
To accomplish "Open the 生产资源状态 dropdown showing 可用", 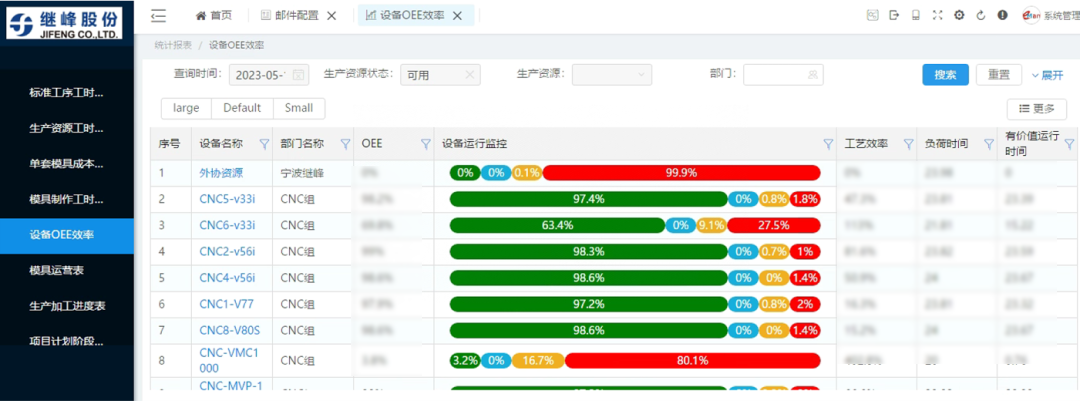I will coord(440,75).
